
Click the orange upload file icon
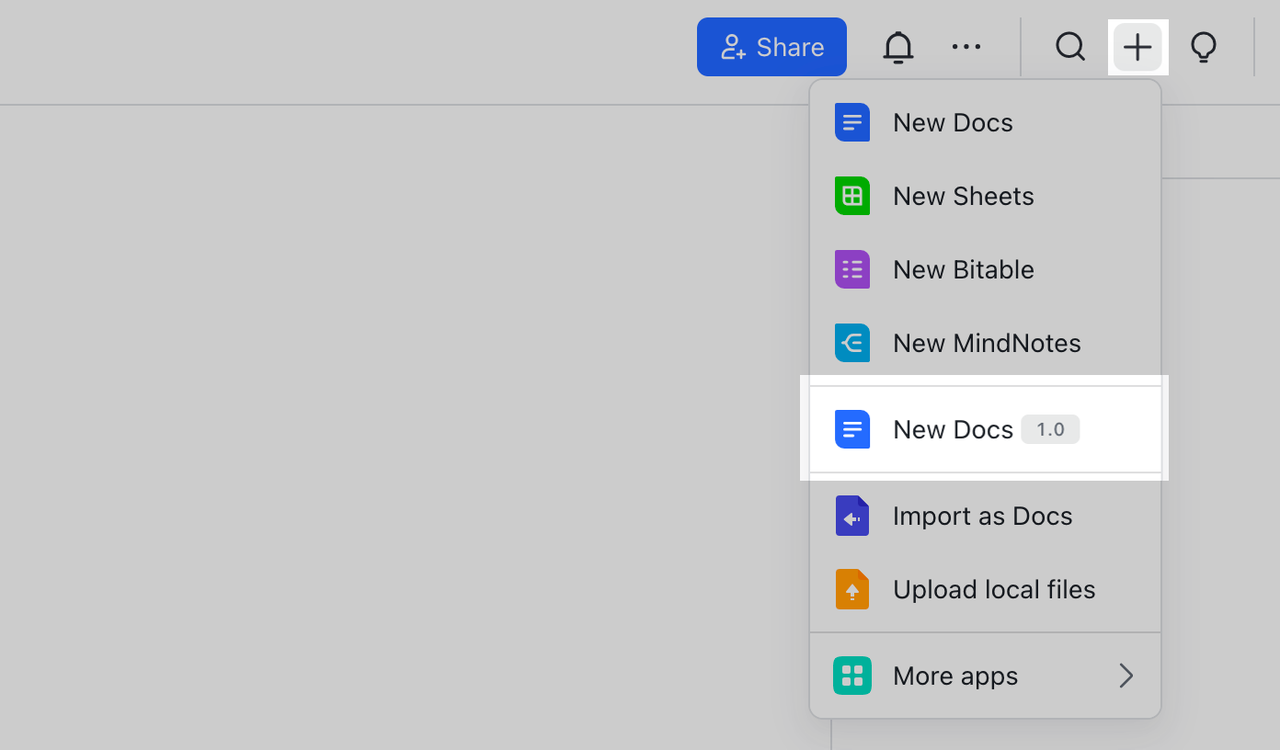(852, 590)
